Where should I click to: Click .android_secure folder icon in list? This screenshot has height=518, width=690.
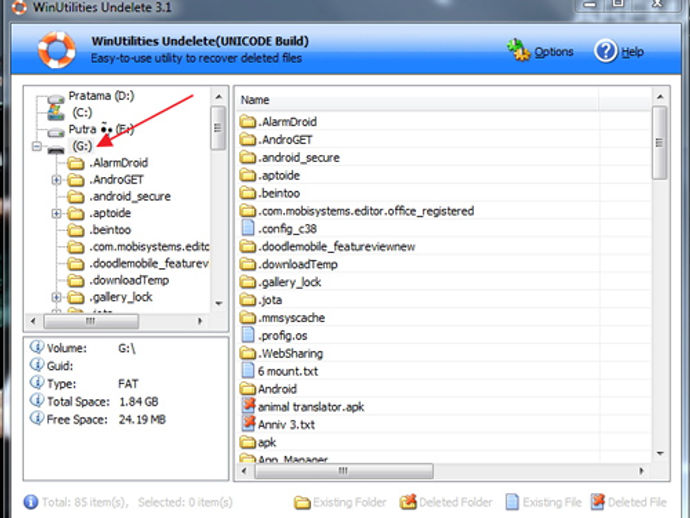248,157
